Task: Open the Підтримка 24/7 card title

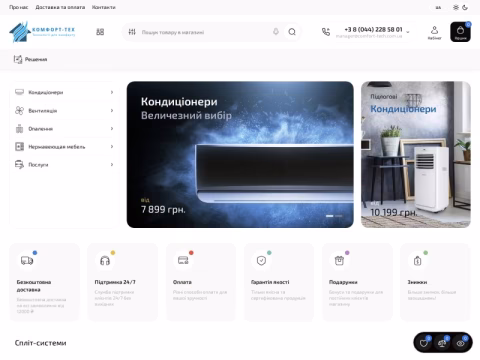Action: pyautogui.click(x=115, y=282)
